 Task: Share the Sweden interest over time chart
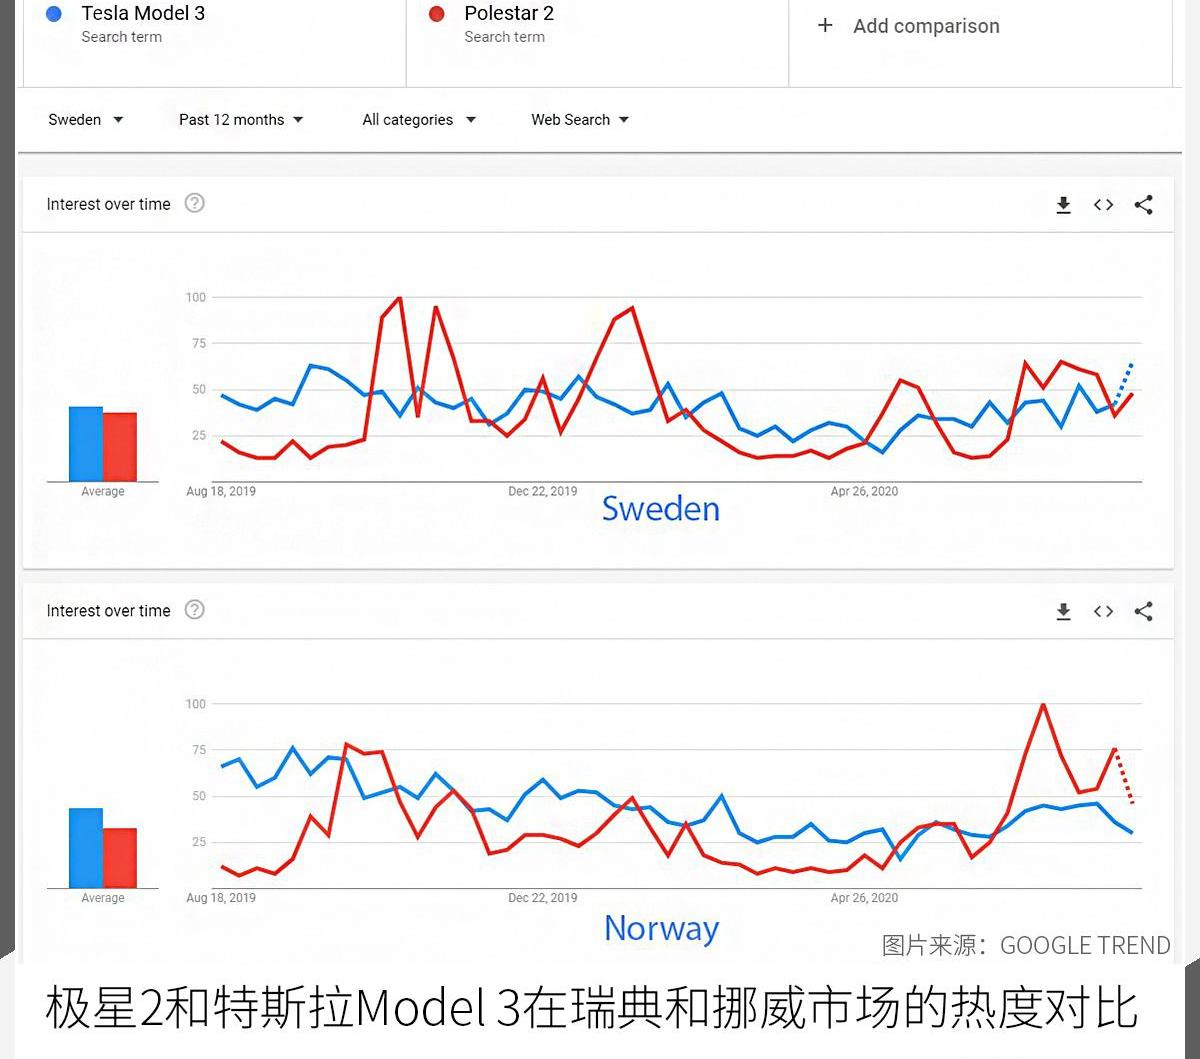1144,205
